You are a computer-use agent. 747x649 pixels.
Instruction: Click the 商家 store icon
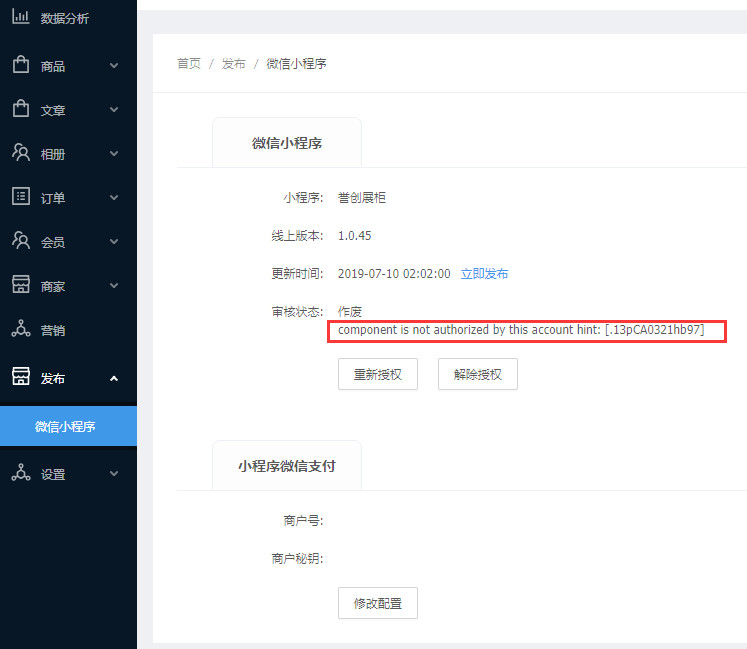tap(20, 284)
